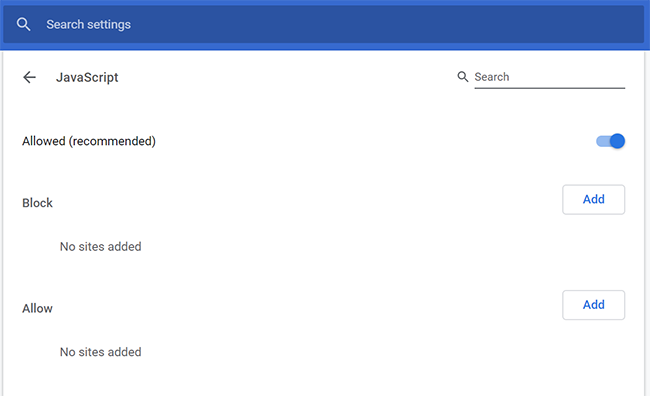This screenshot has width=650, height=396.
Task: Click the JavaScript page heading
Action: (87, 78)
